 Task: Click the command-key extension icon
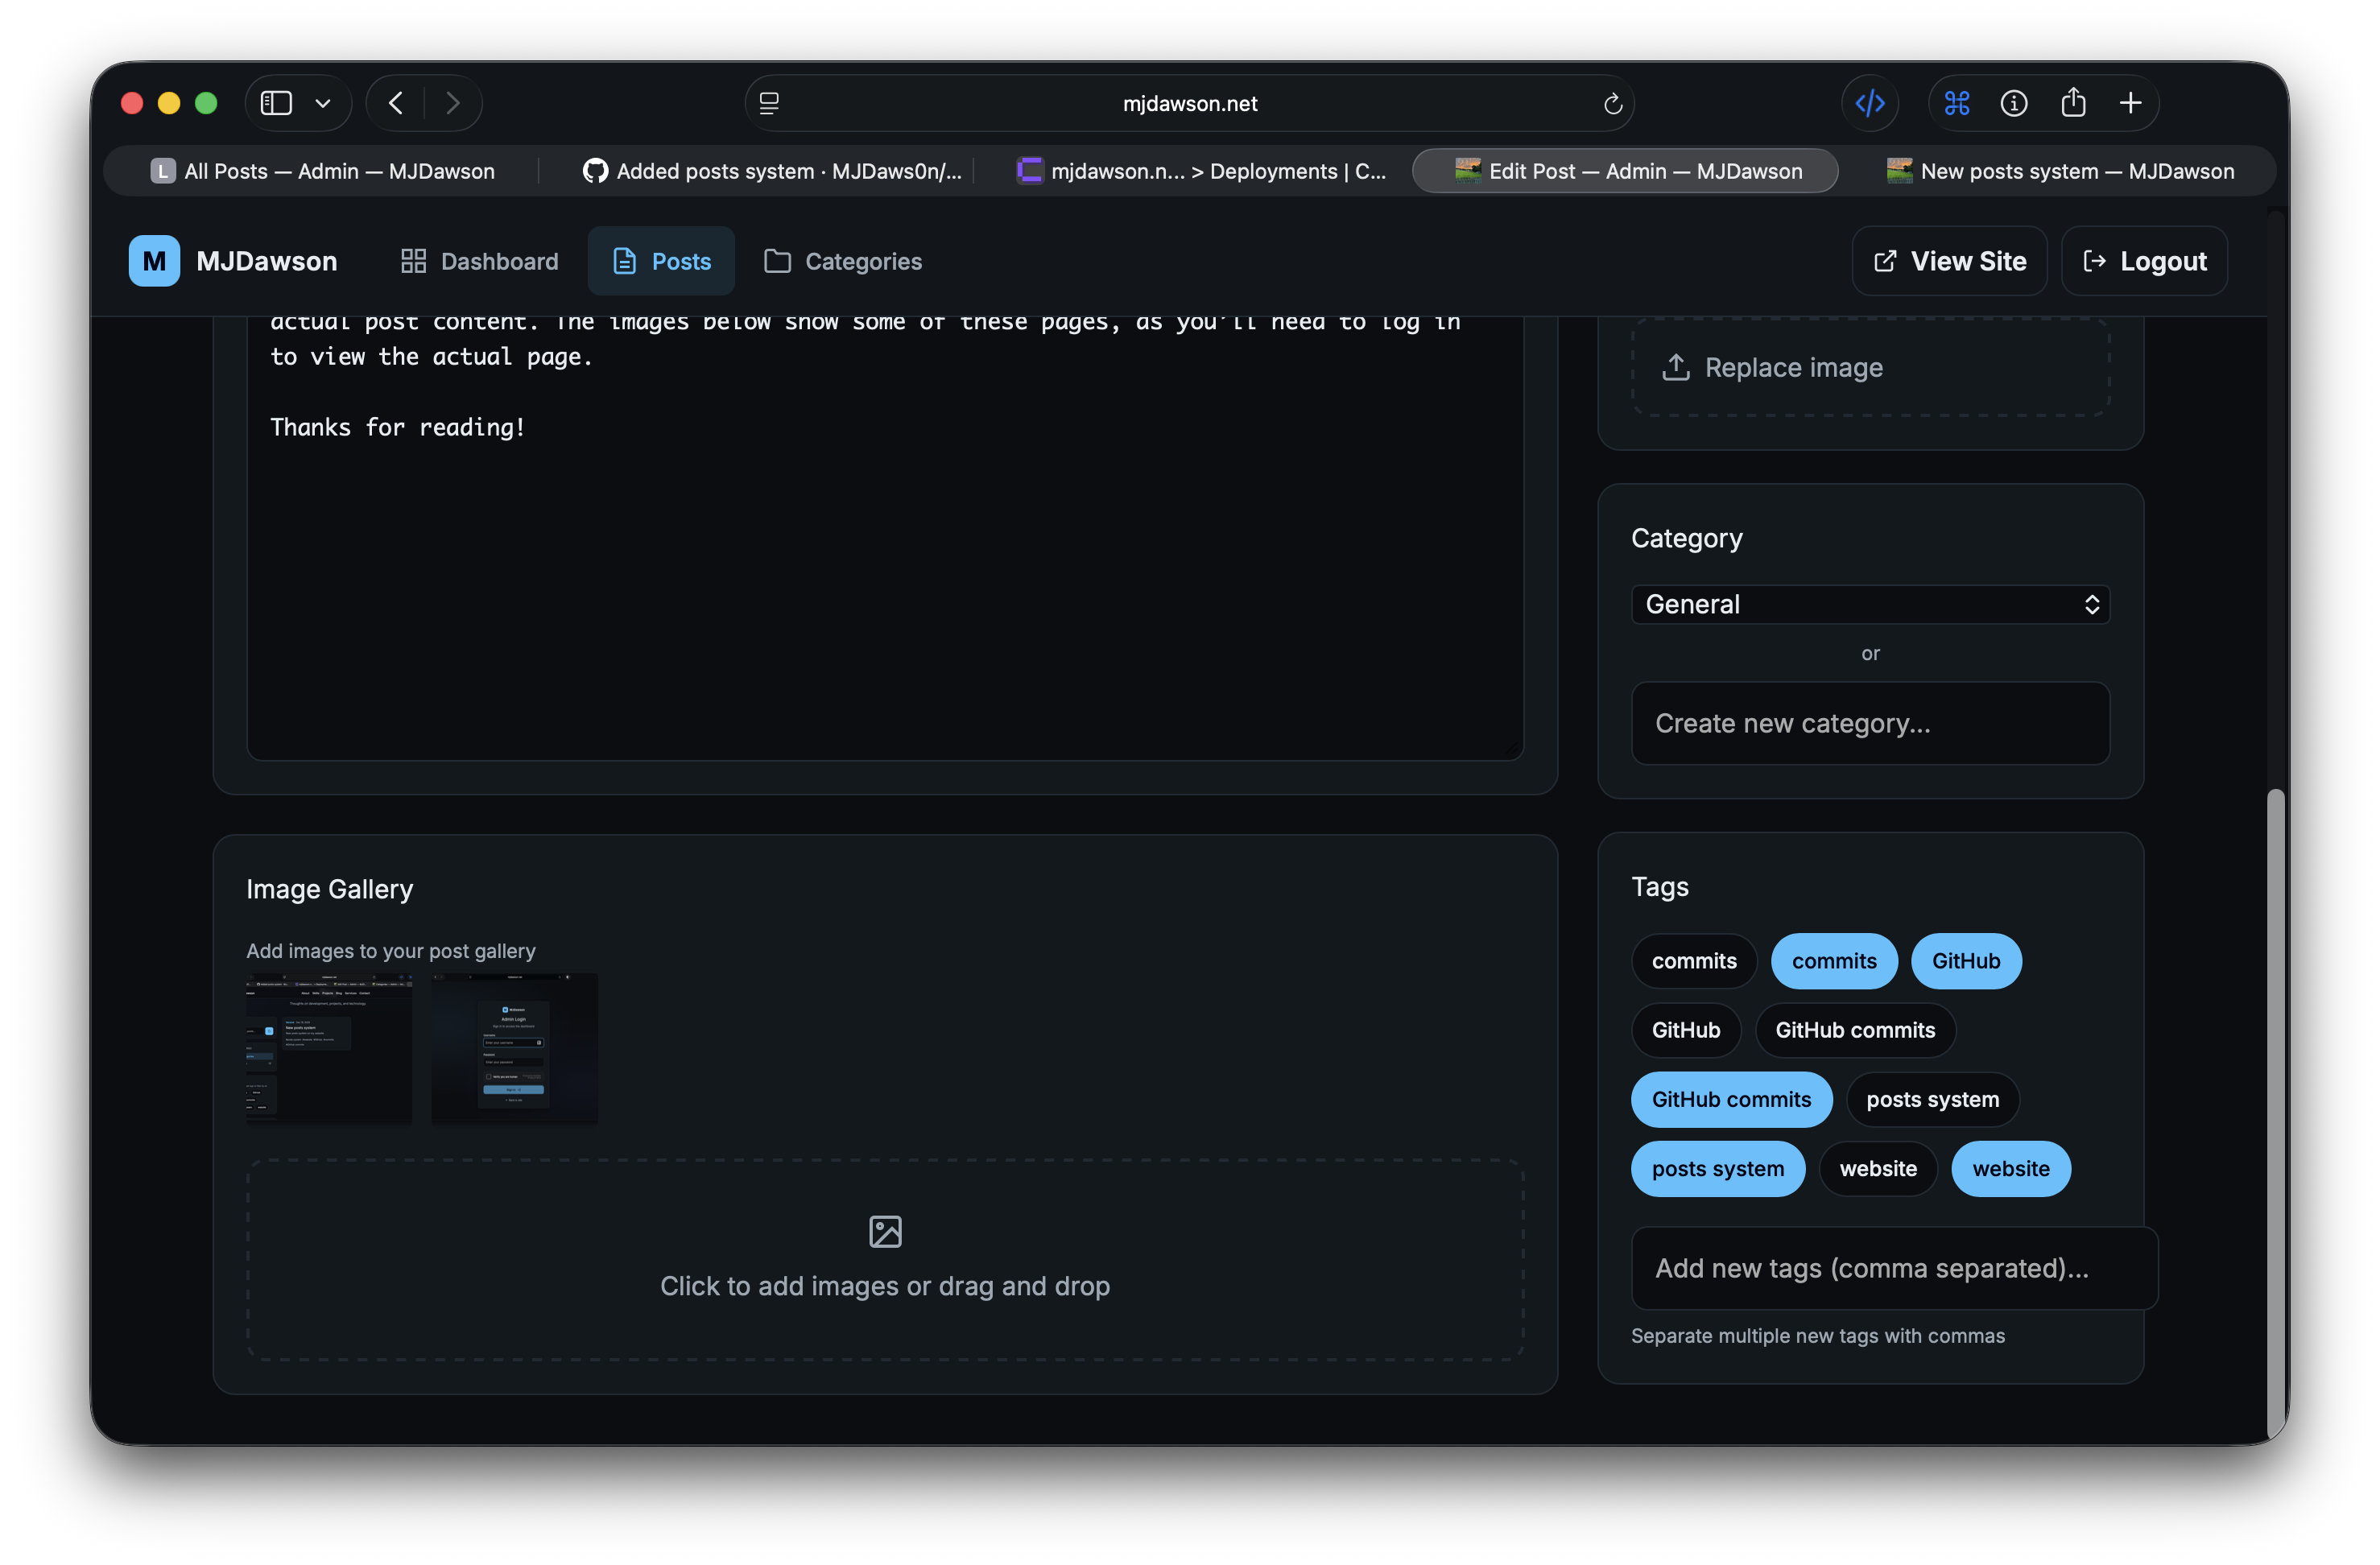tap(1956, 103)
